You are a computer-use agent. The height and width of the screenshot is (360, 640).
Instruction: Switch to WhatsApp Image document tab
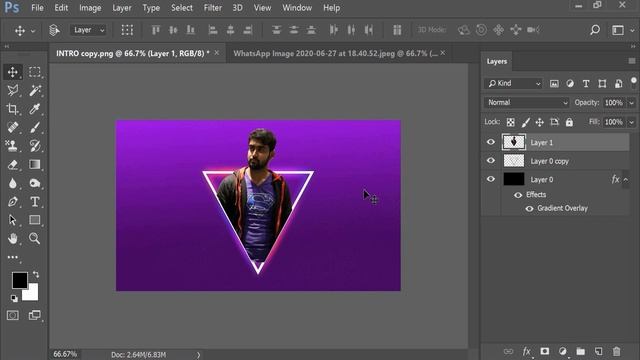point(335,53)
